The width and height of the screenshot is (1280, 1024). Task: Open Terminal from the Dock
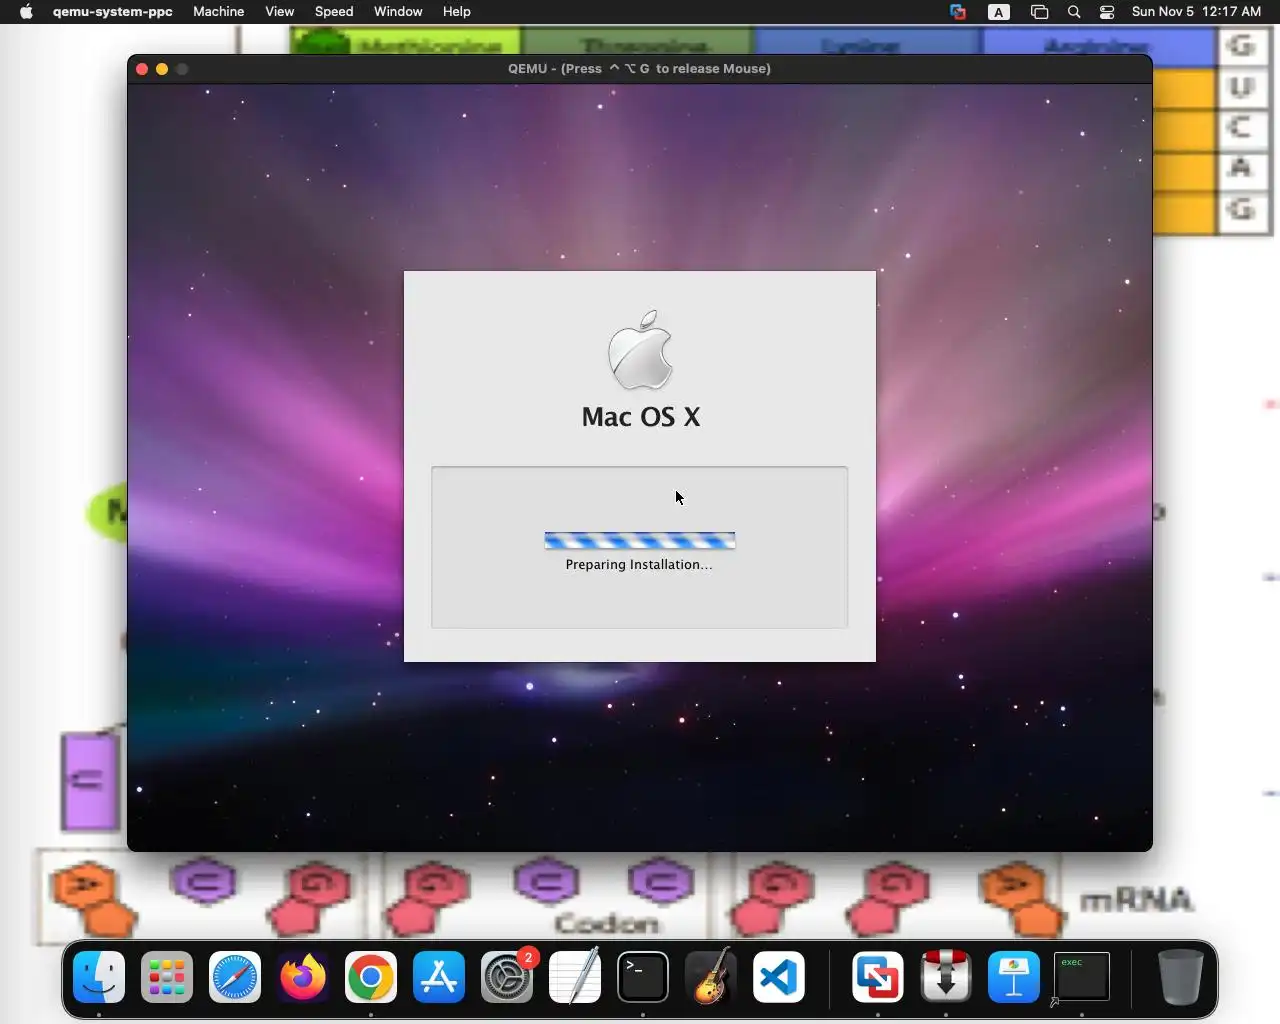(x=643, y=976)
